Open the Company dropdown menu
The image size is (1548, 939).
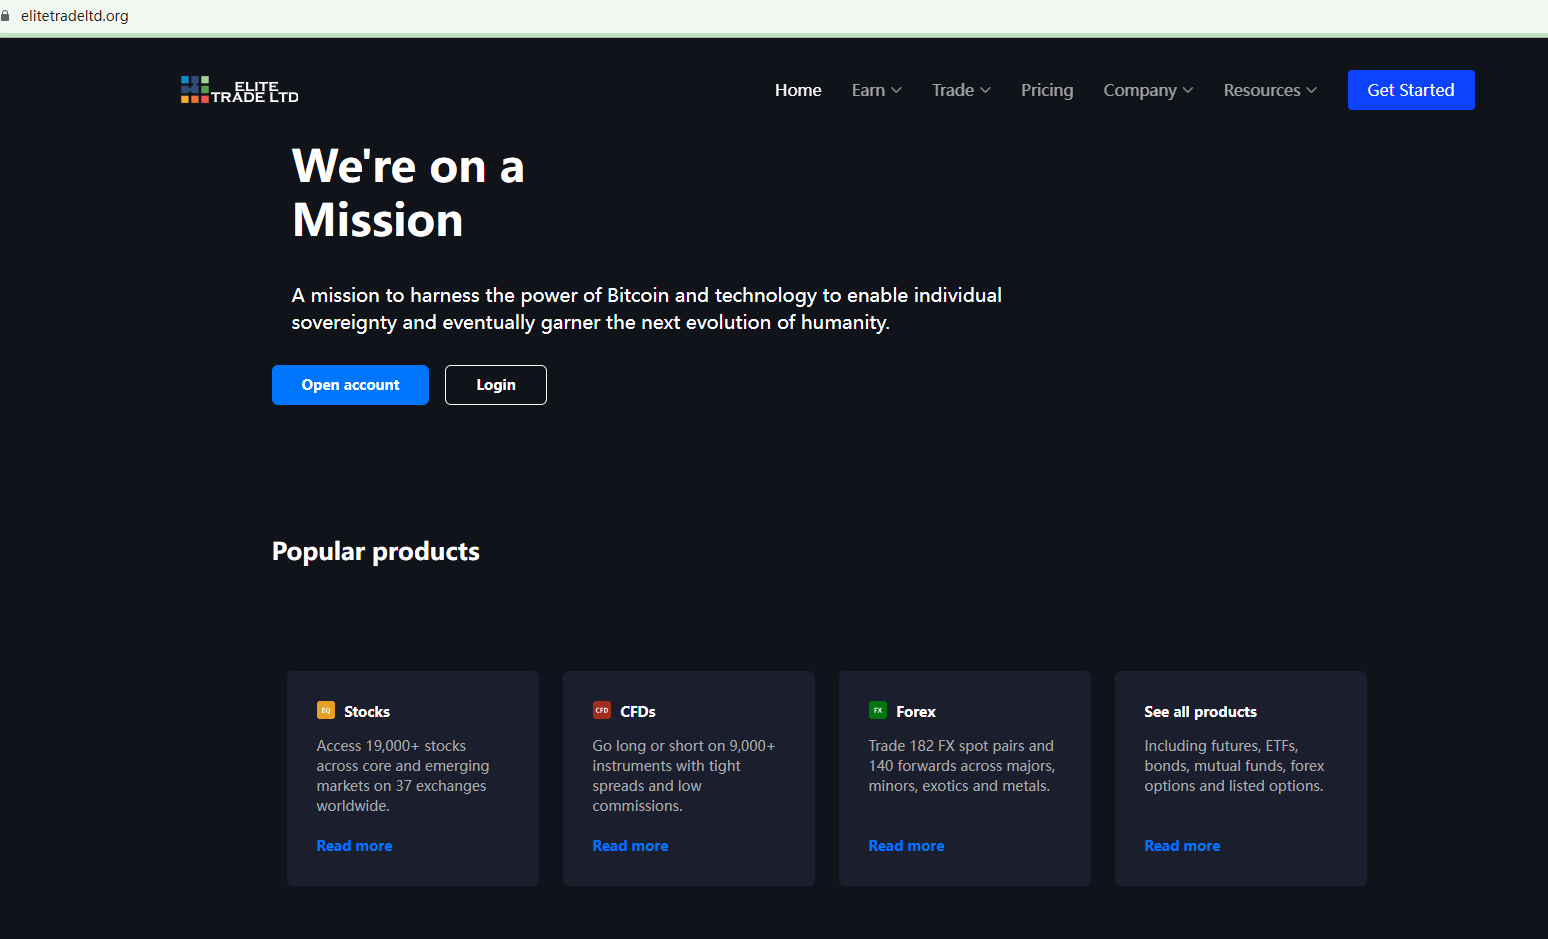1148,90
